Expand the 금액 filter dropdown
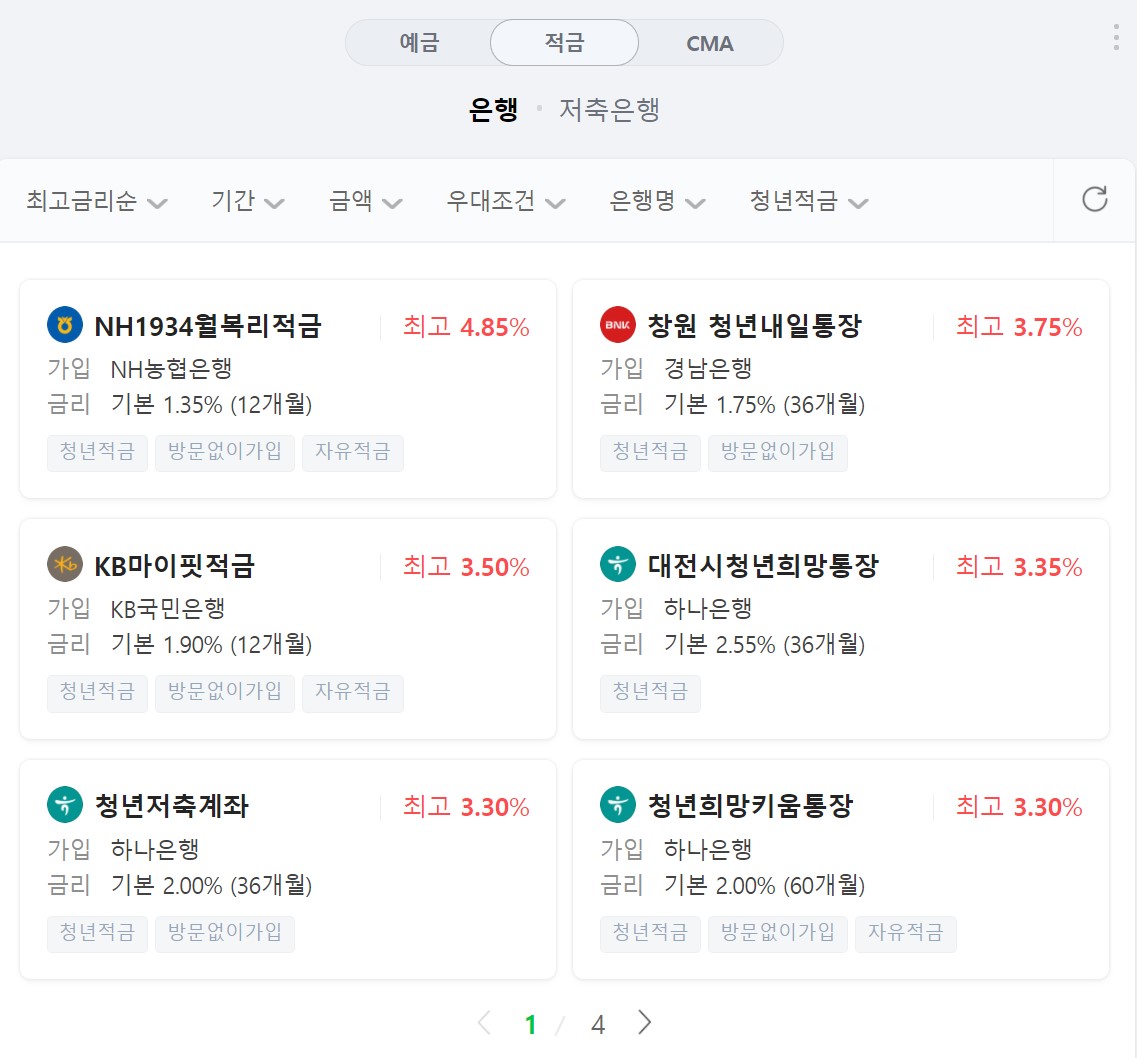1137x1058 pixels. (365, 201)
